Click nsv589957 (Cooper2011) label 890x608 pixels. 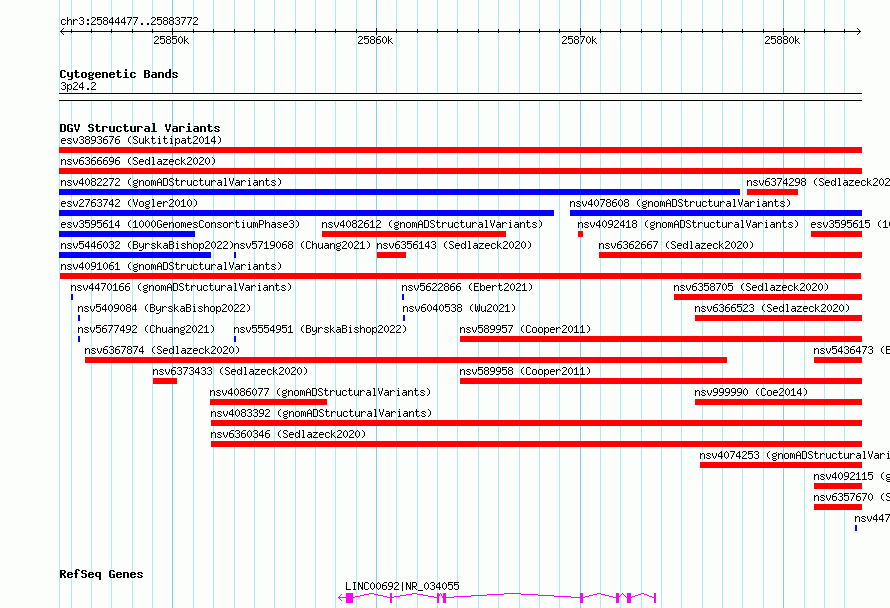pos(525,329)
